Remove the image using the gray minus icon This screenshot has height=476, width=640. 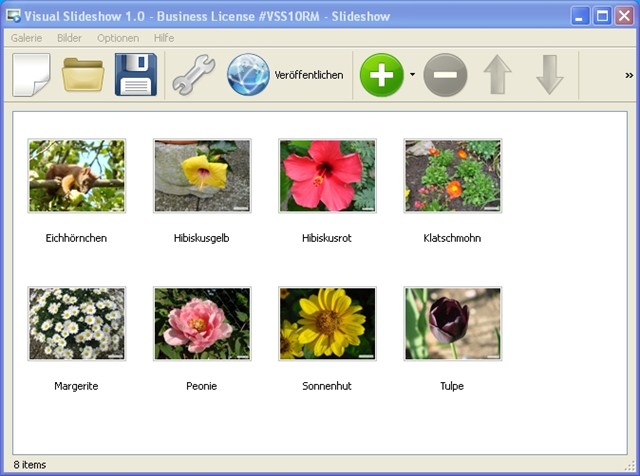pos(445,75)
